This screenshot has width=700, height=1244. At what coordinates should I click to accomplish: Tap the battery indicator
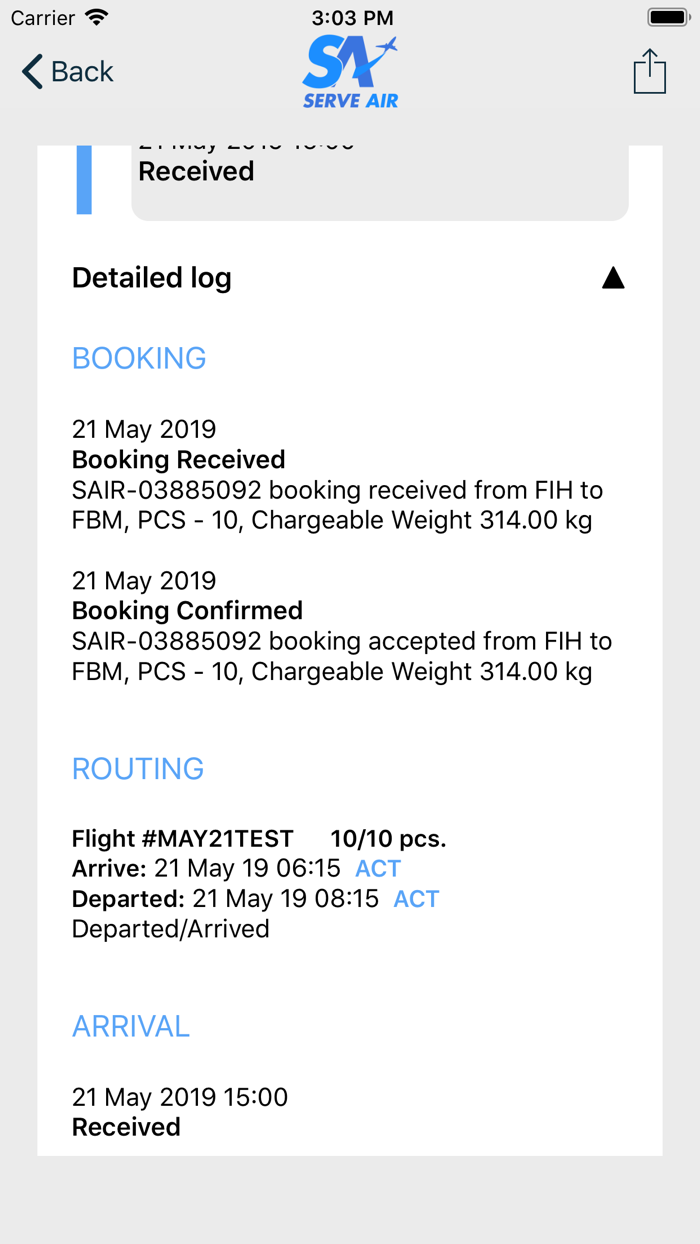click(x=667, y=16)
